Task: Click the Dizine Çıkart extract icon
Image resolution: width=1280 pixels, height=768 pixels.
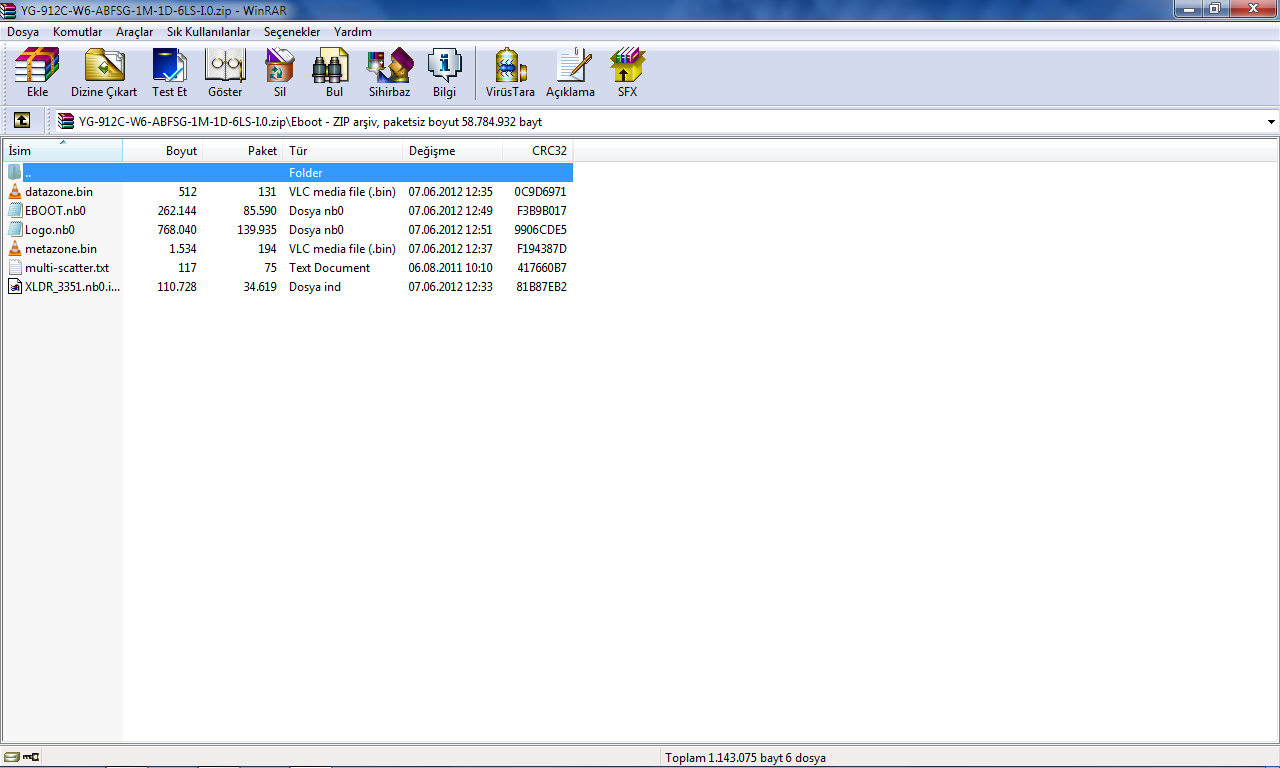Action: click(x=104, y=73)
